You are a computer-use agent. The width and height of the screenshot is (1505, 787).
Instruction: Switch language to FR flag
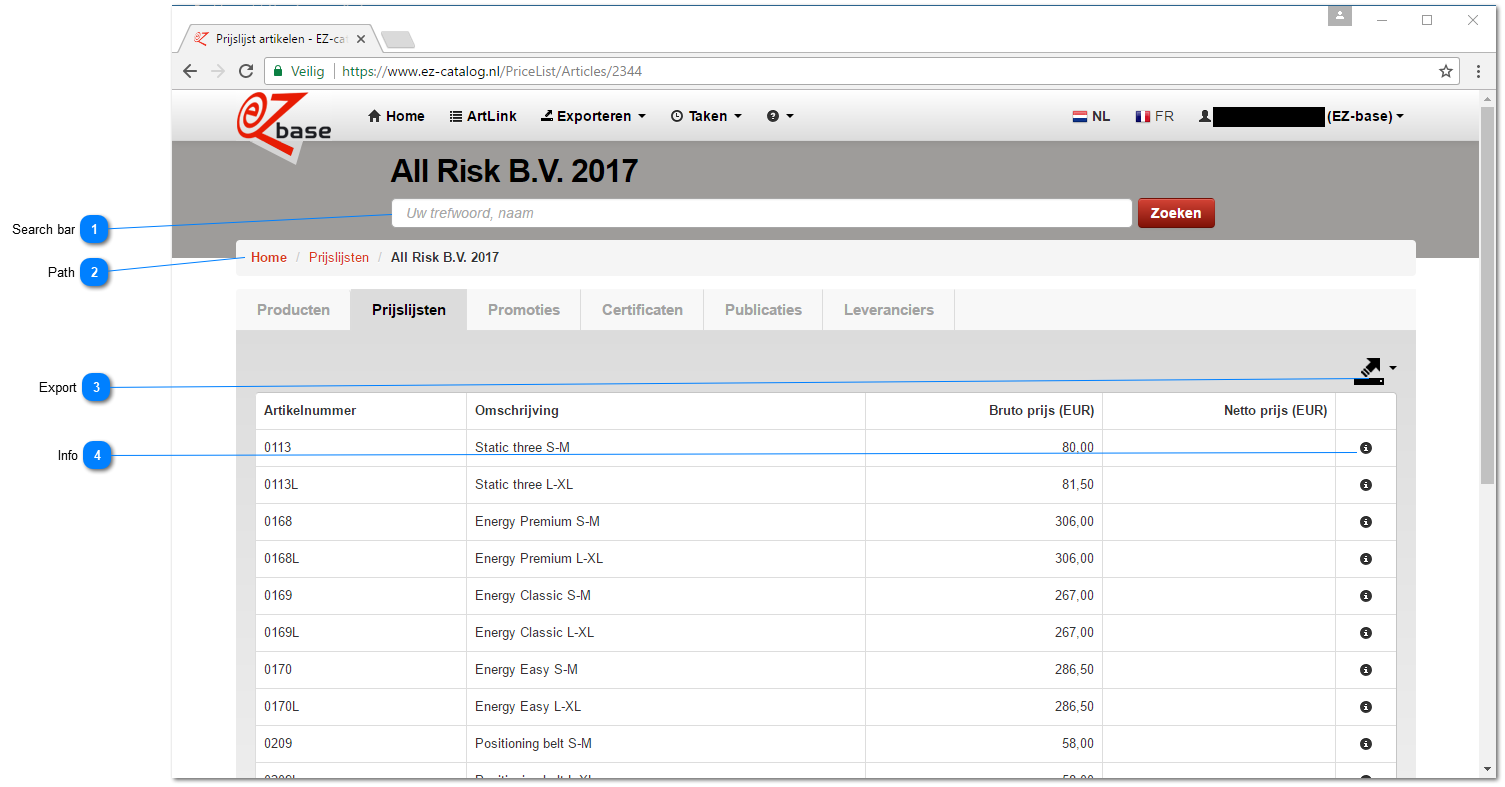pos(1154,116)
